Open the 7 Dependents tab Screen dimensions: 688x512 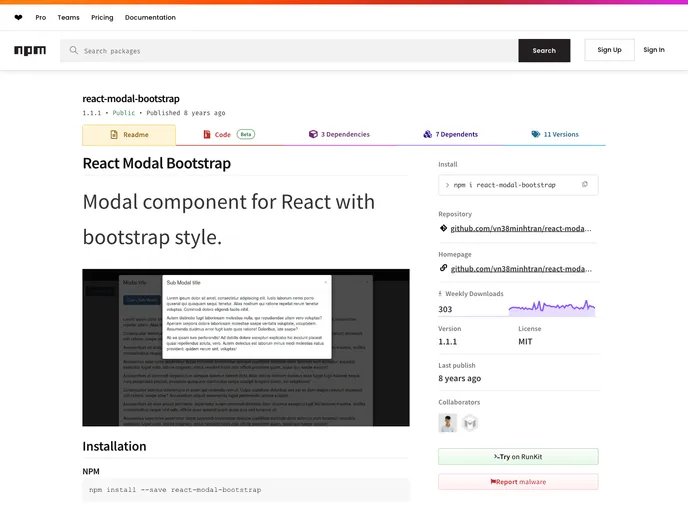pyautogui.click(x=451, y=134)
